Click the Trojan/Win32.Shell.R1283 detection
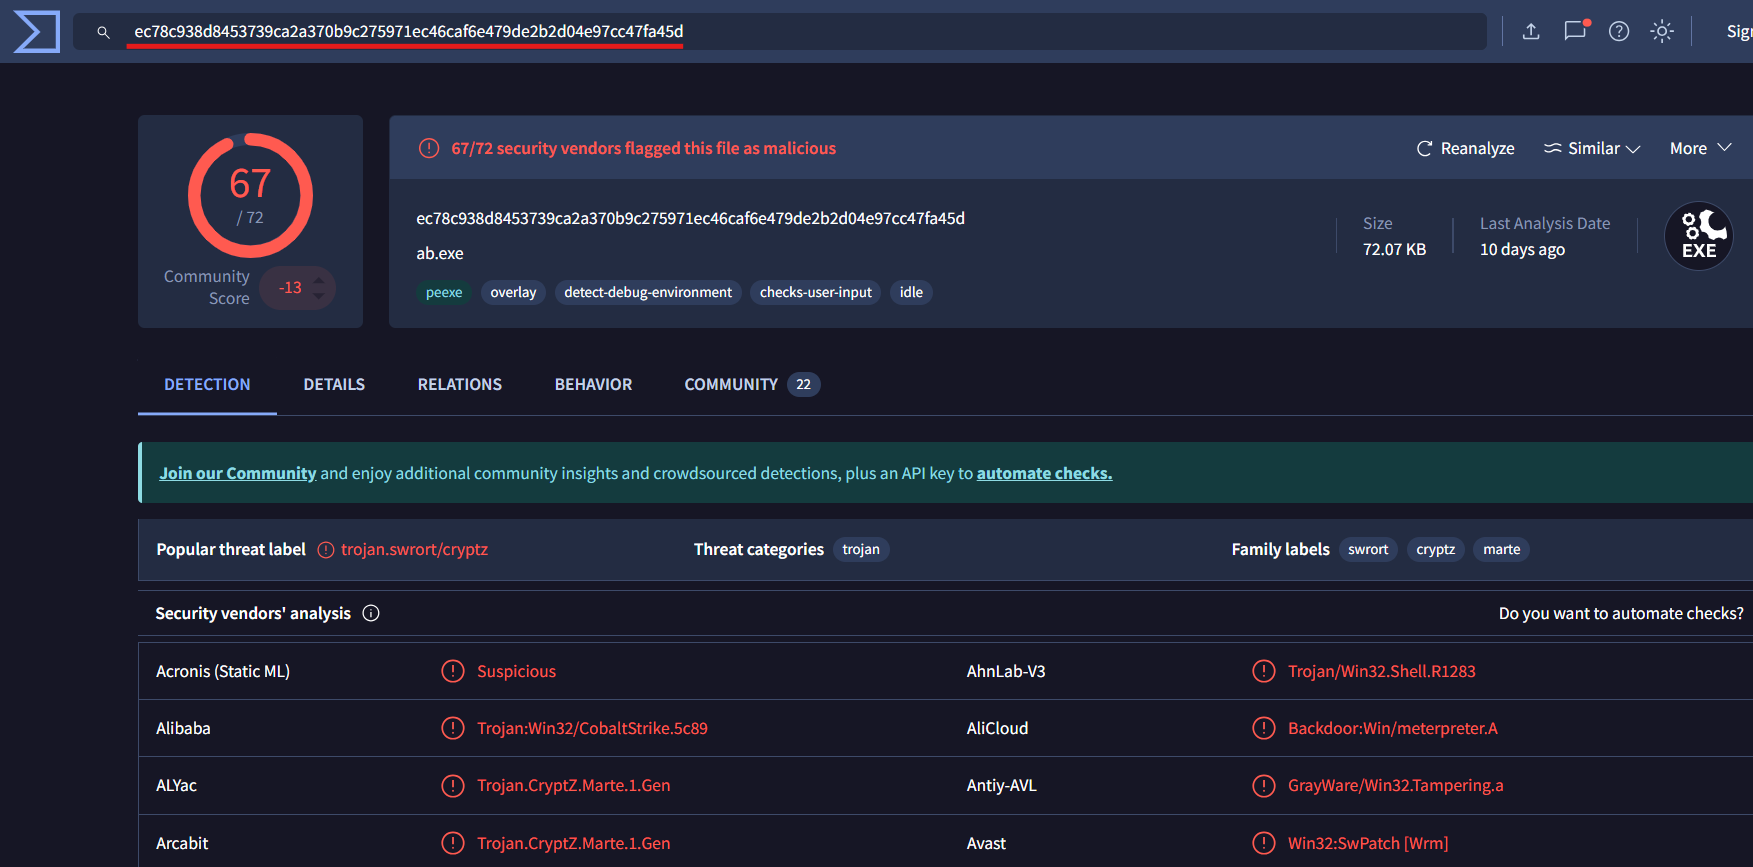 [1382, 671]
